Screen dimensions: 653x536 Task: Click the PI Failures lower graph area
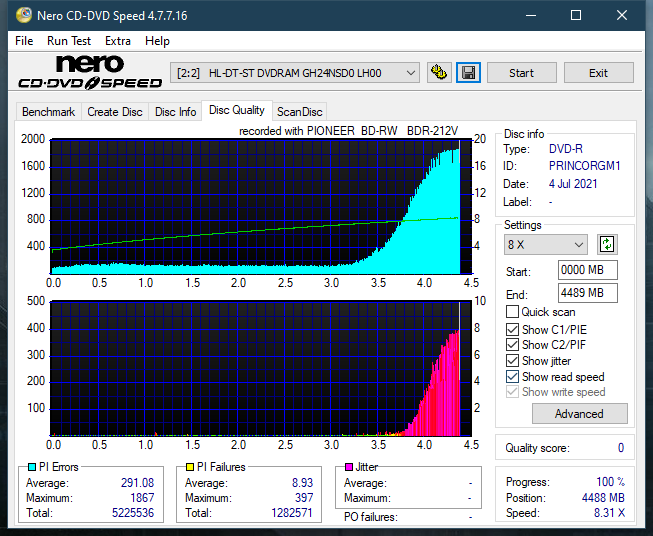(261, 369)
